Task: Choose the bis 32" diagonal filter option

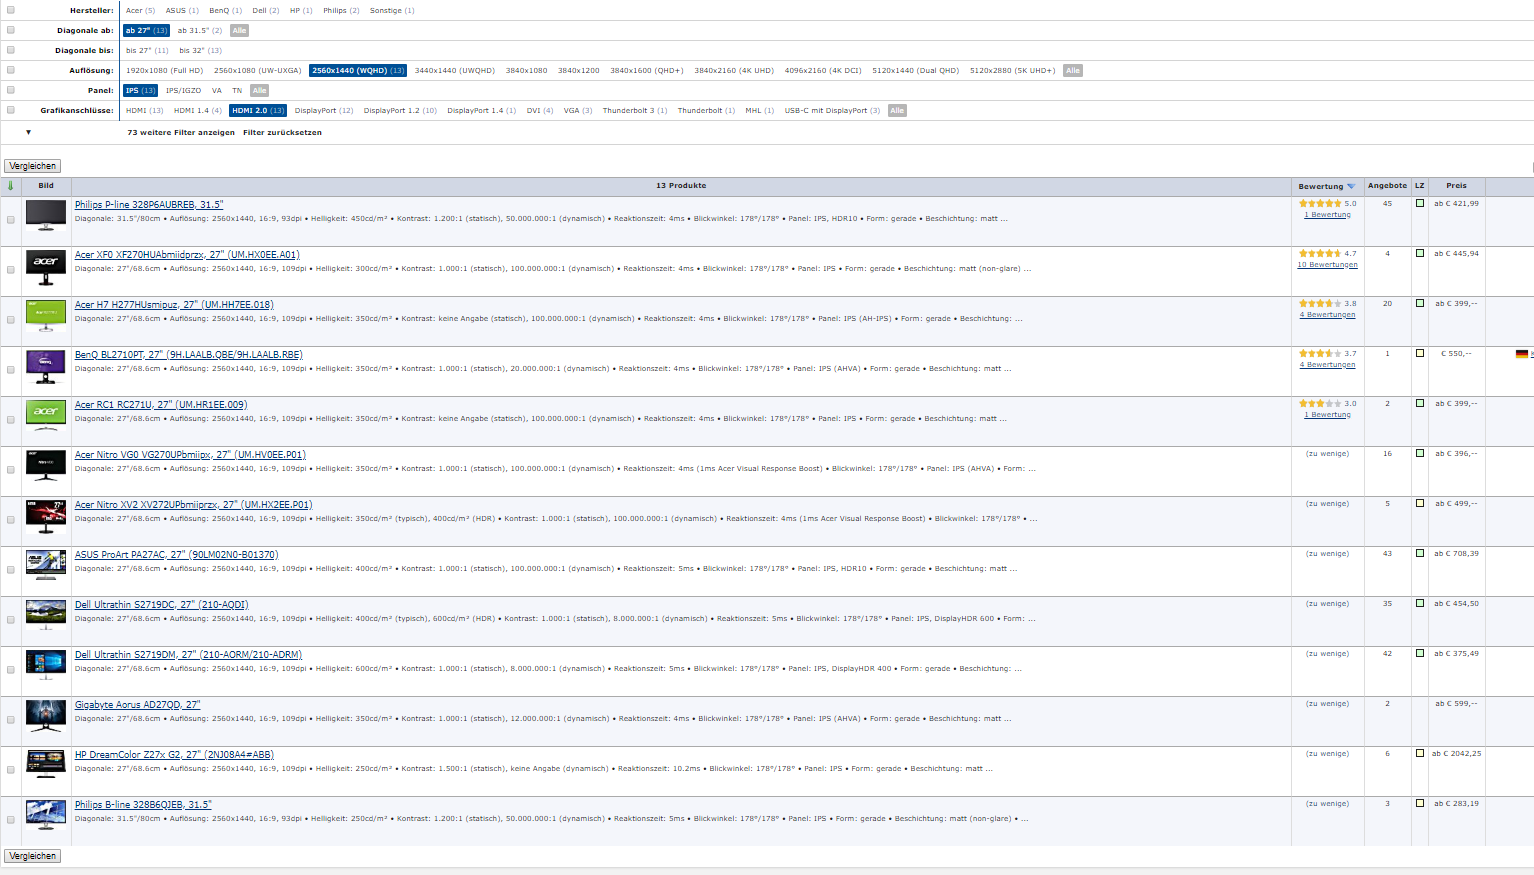Action: (x=200, y=51)
